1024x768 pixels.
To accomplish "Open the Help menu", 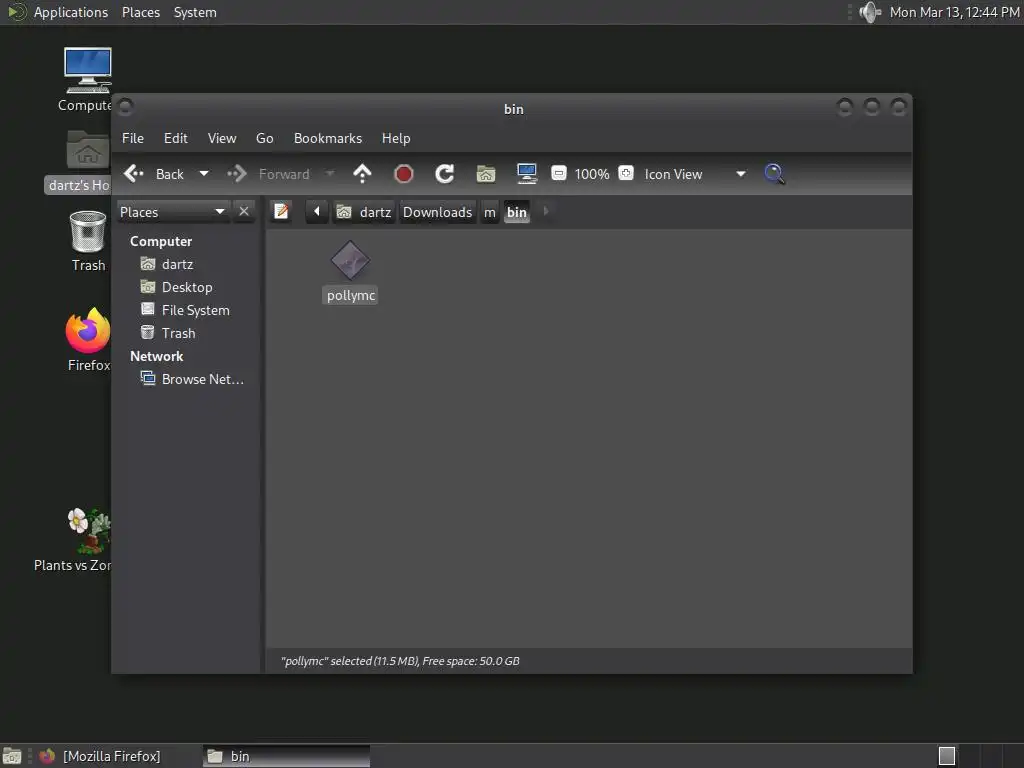I will coord(396,138).
